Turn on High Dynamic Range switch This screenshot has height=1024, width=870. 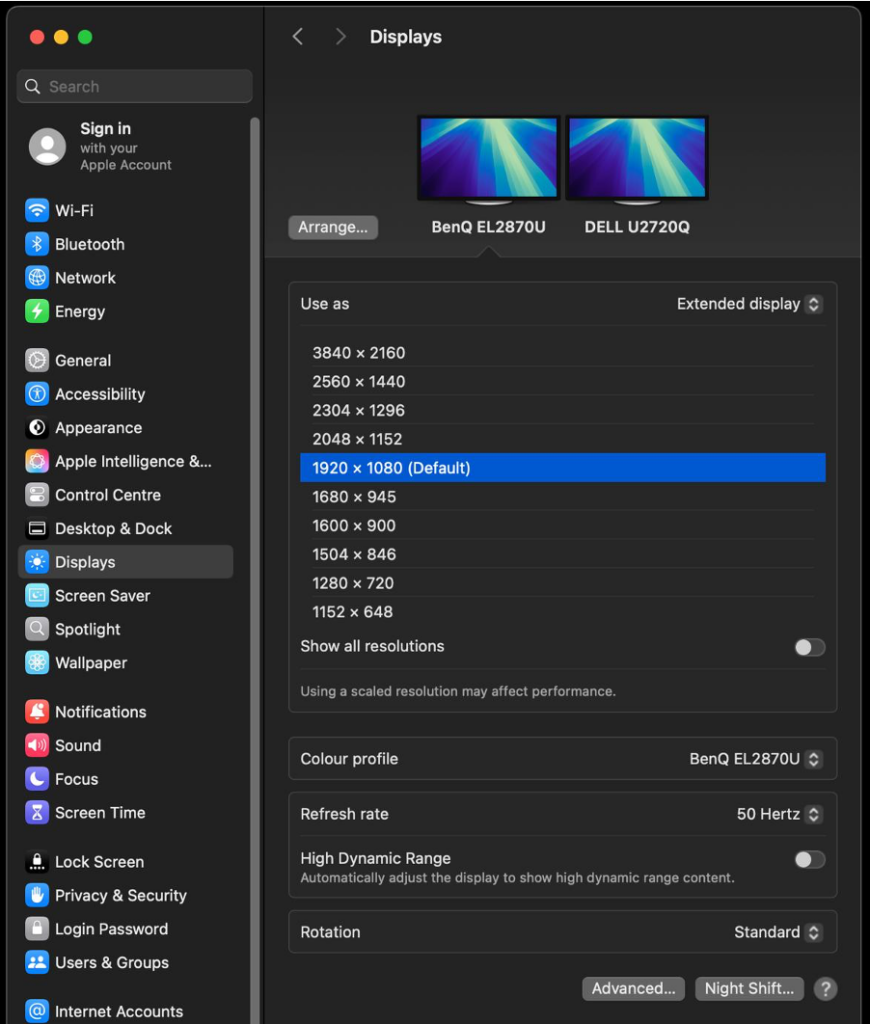809,859
